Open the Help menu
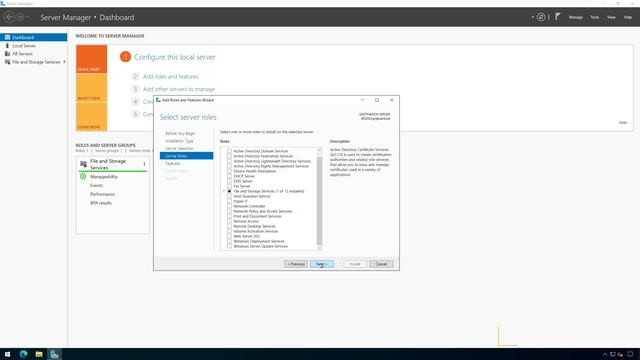Viewport: 640px width, 360px height. click(628, 17)
